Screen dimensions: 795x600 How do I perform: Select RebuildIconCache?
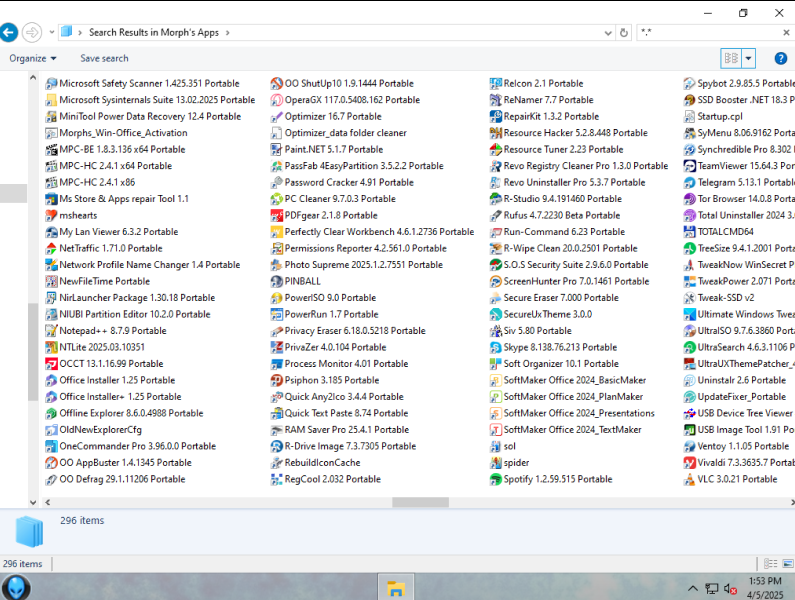pyautogui.click(x=315, y=463)
